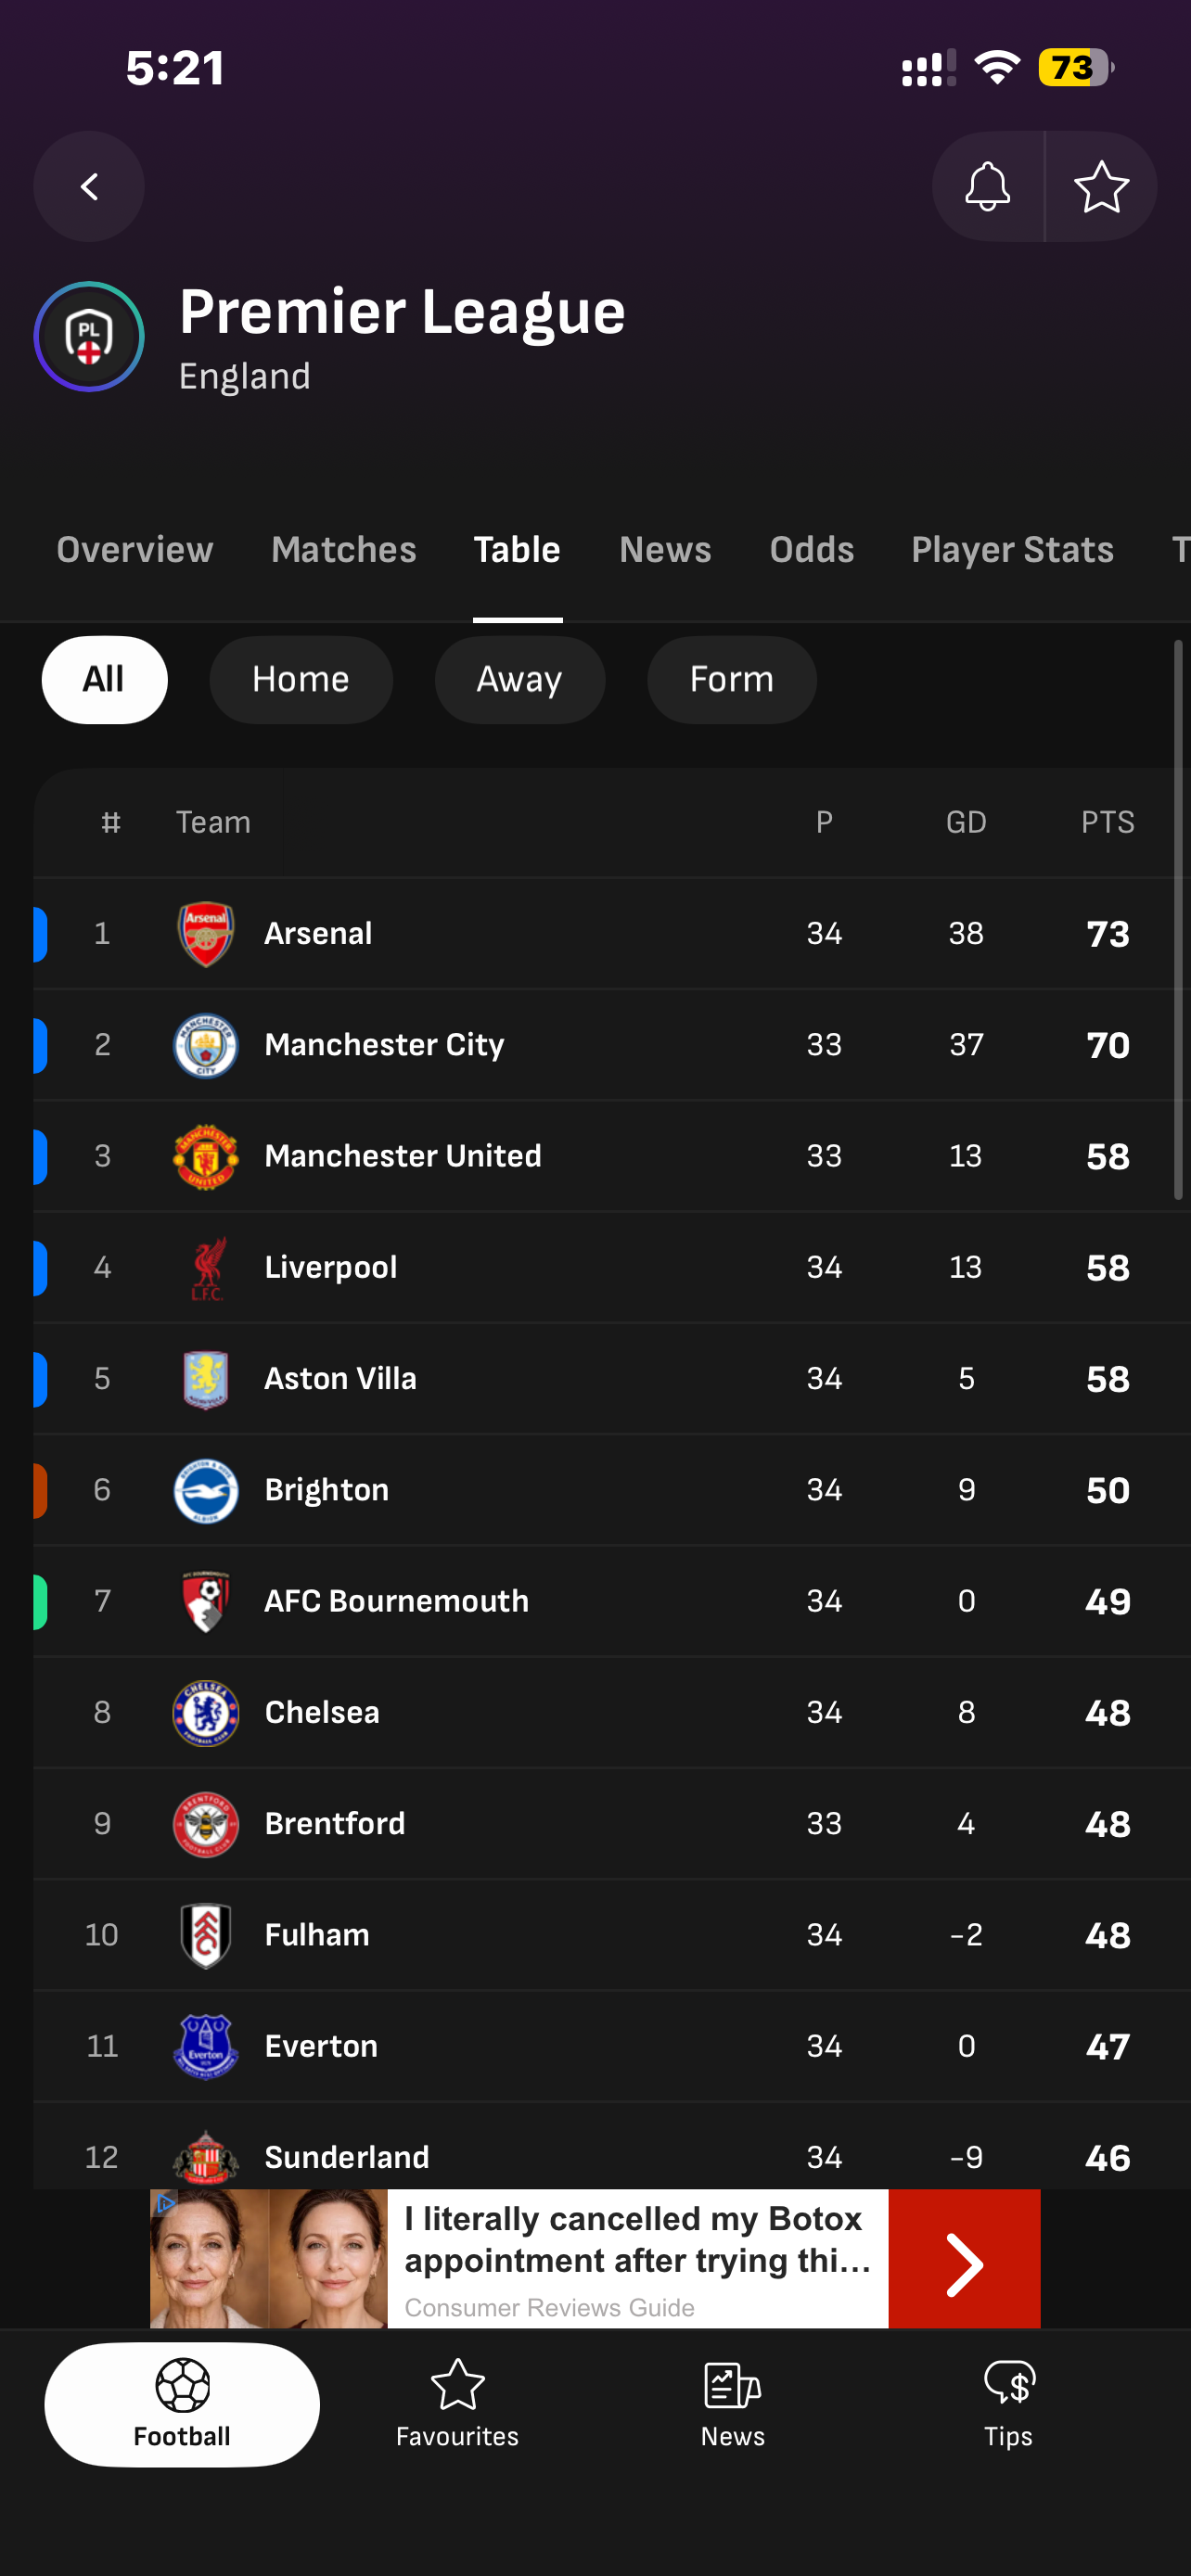Open the Odds tab
Image resolution: width=1191 pixels, height=2576 pixels.
[811, 550]
